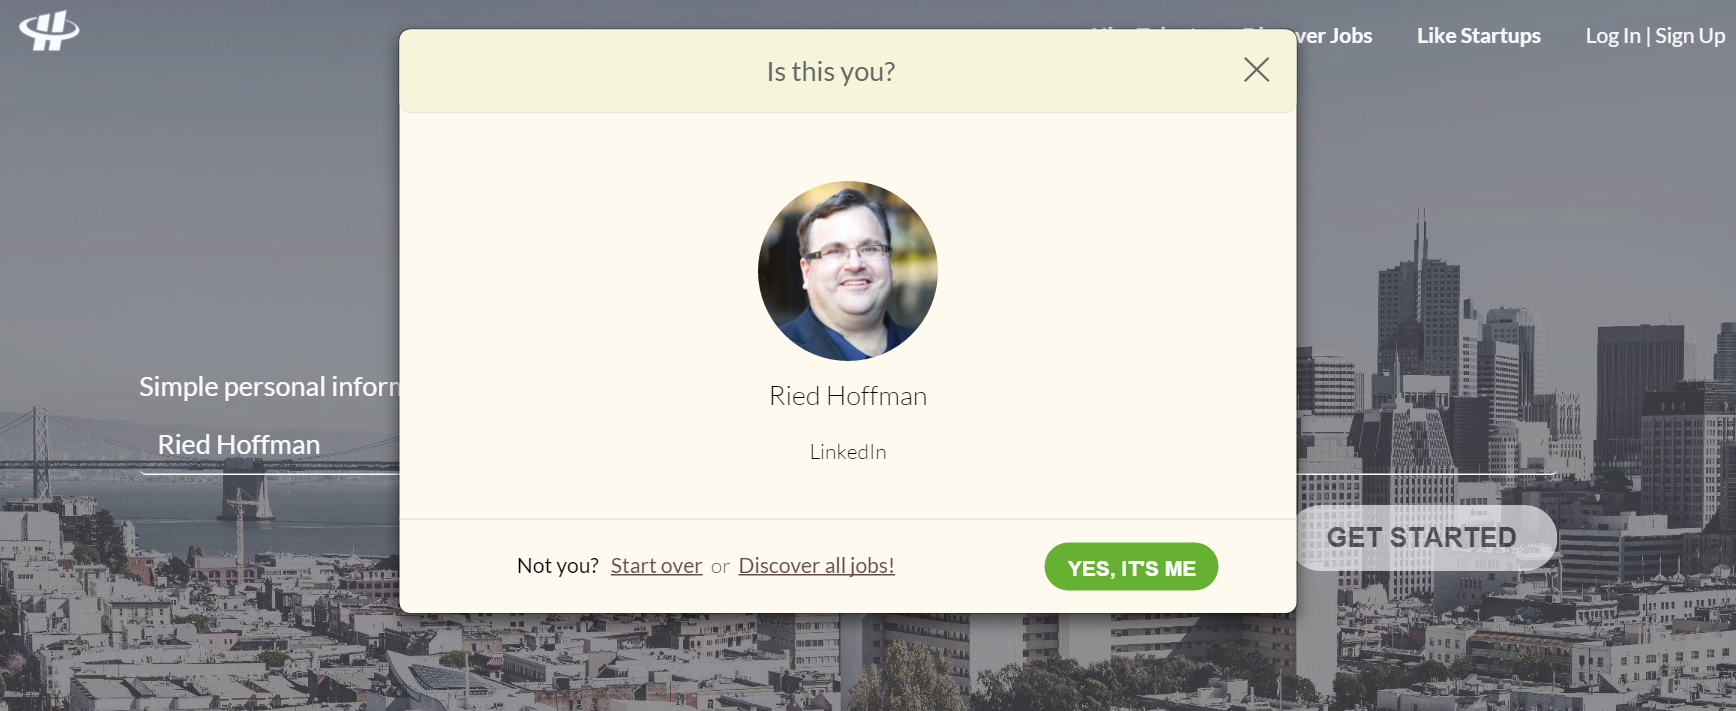The width and height of the screenshot is (1736, 711).
Task: Open the "Discover all jobs!" link
Action: pos(816,566)
